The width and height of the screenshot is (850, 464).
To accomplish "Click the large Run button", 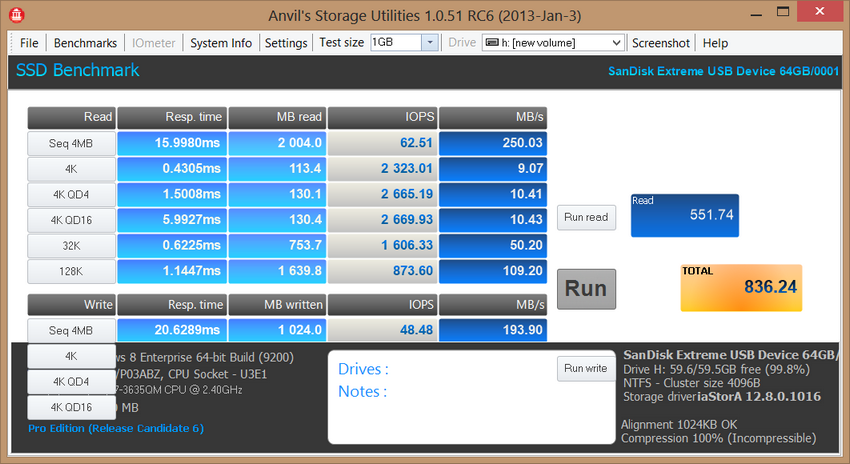I will tap(586, 289).
